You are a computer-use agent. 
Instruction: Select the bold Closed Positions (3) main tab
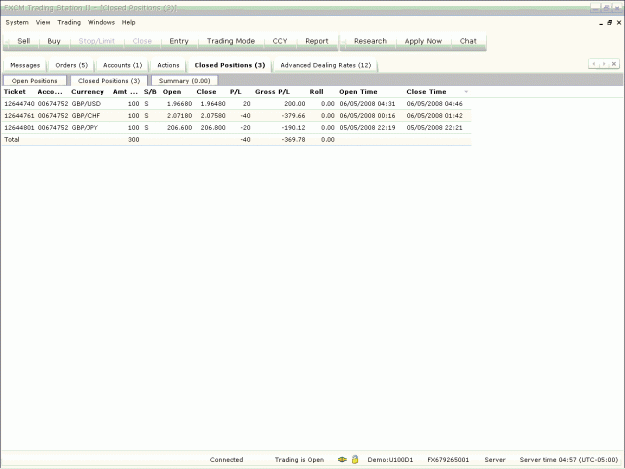pyautogui.click(x=230, y=65)
